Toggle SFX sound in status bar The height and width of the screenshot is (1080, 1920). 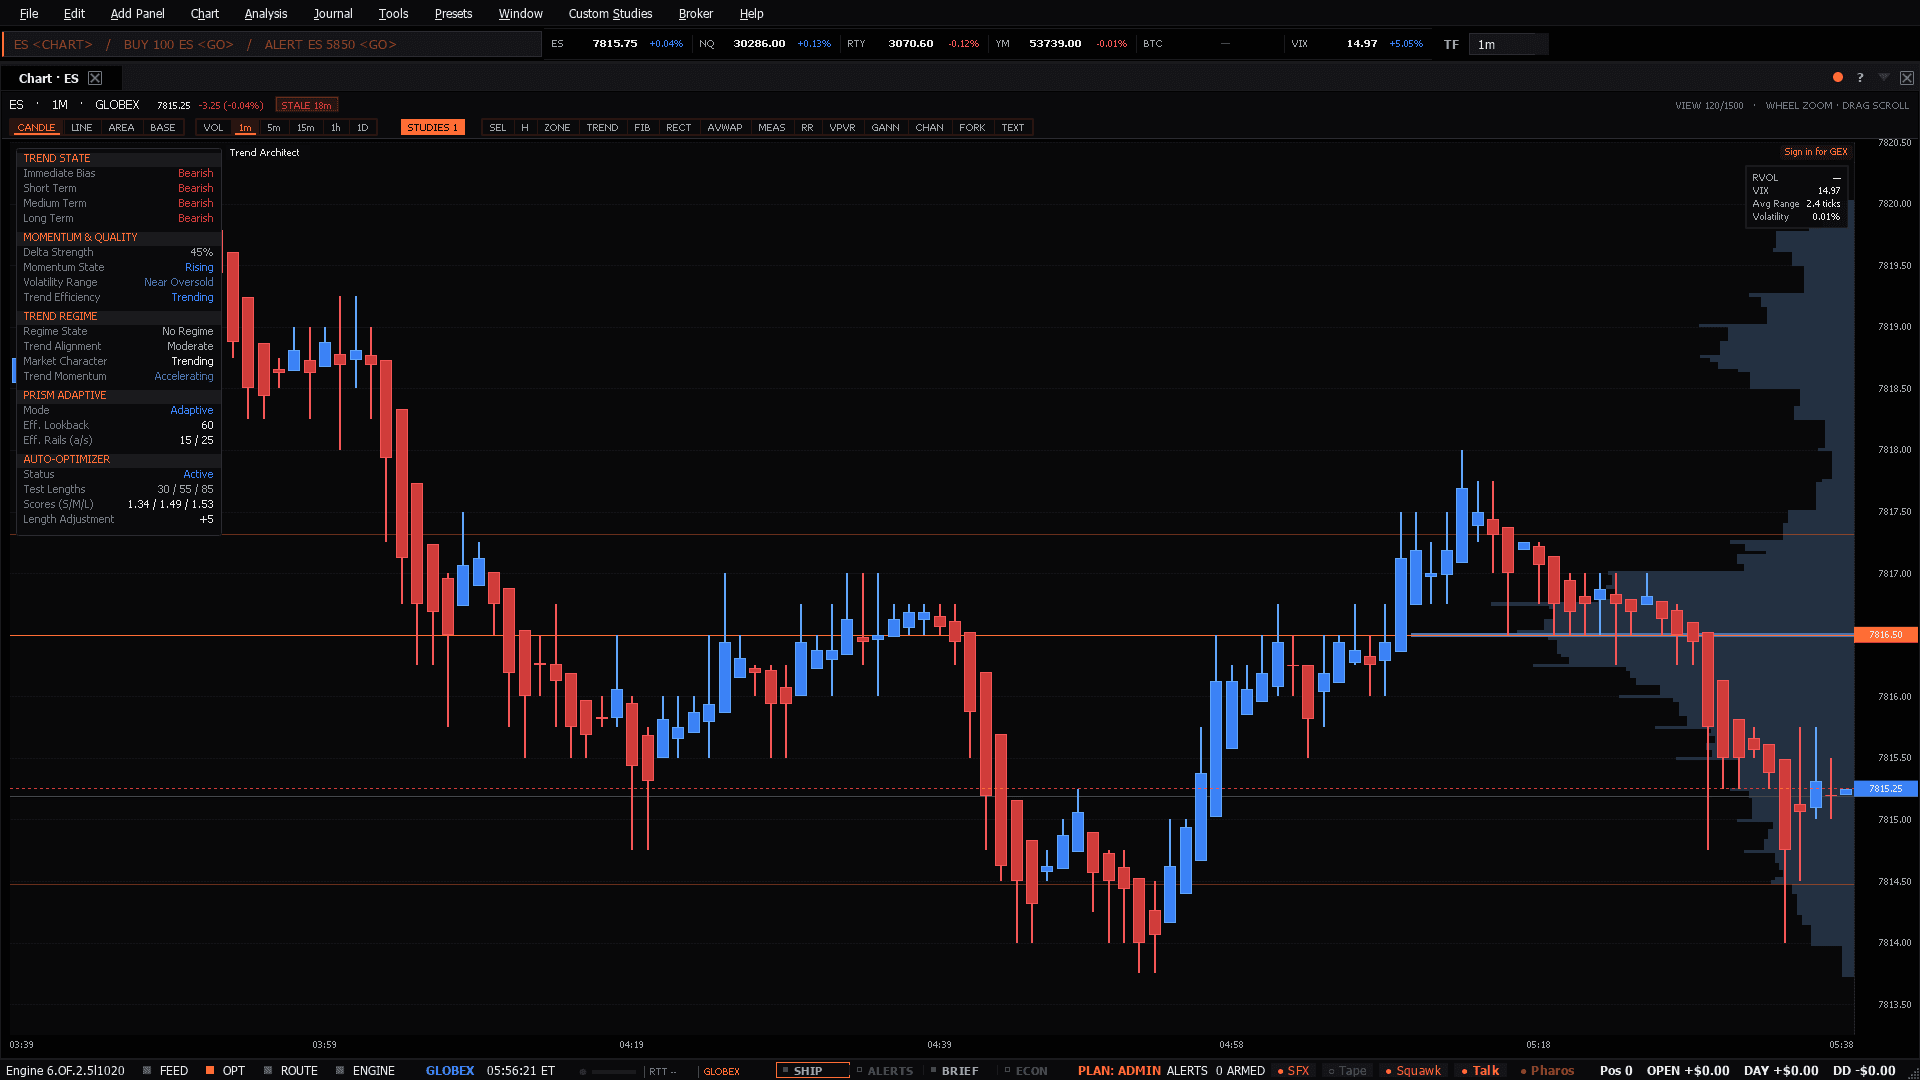[x=1293, y=1070]
